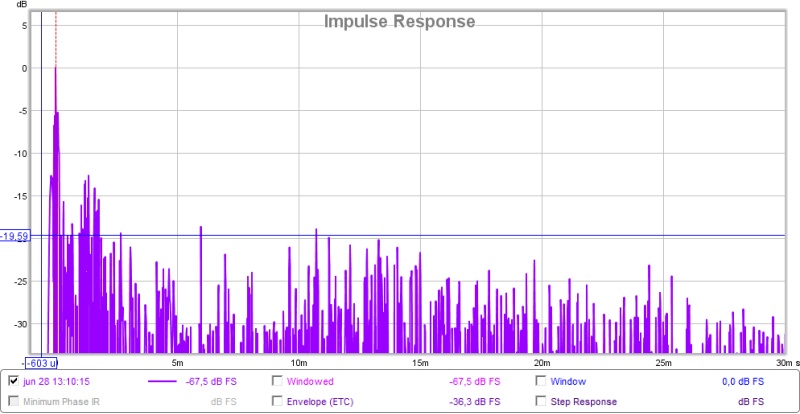Enable the Envelope (ETC) checkbox
This screenshot has width=800, height=414.
coord(277,401)
